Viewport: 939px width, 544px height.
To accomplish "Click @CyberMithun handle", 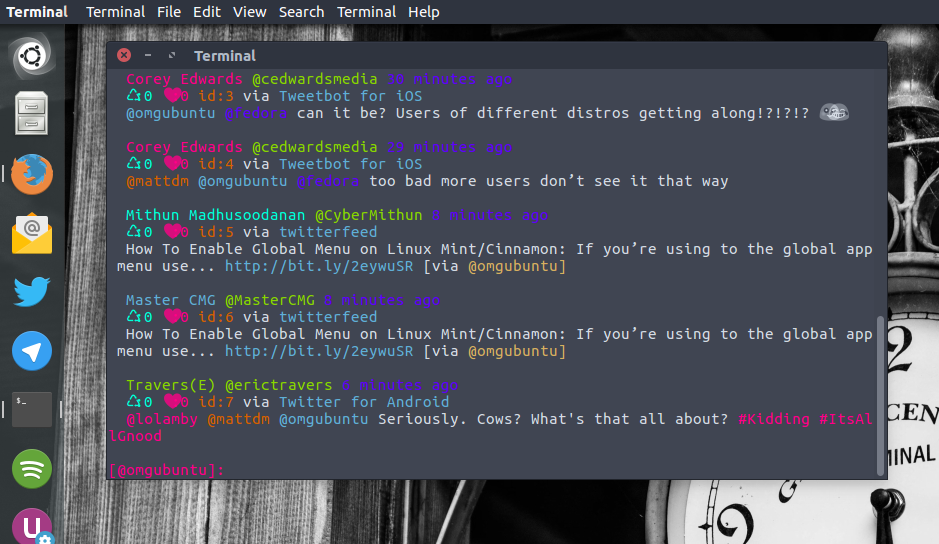I will click(368, 215).
